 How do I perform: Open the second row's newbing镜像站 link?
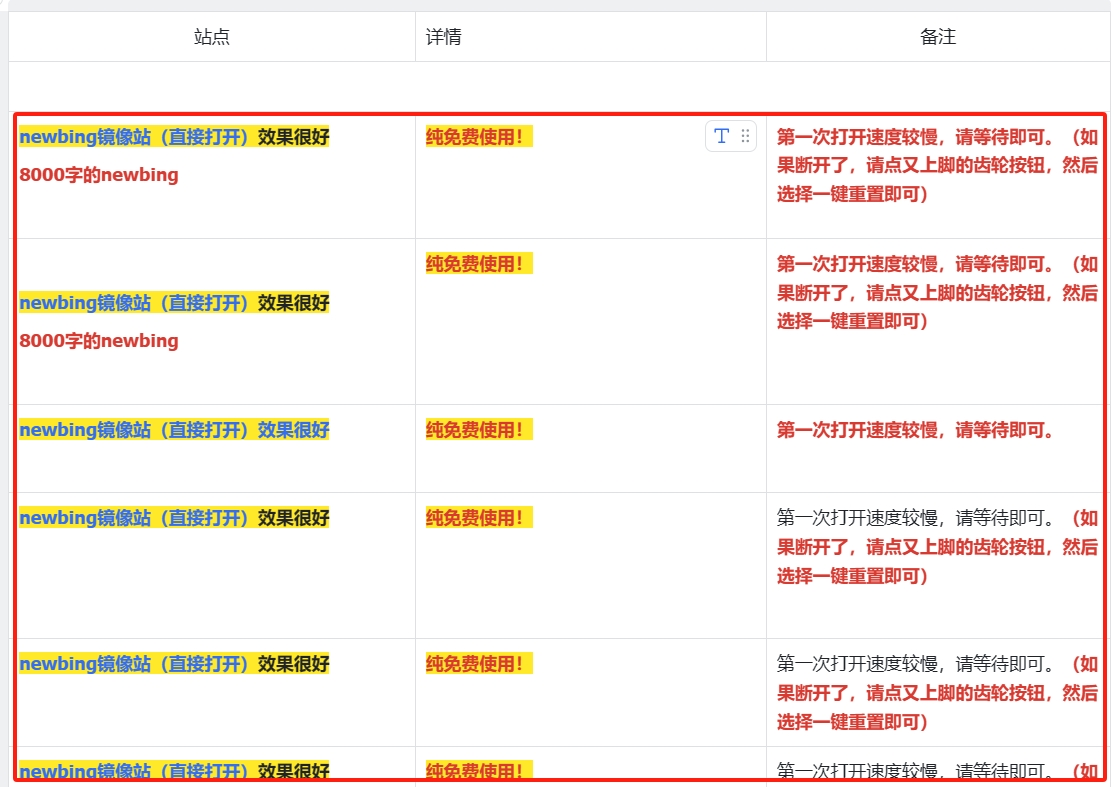click(134, 302)
